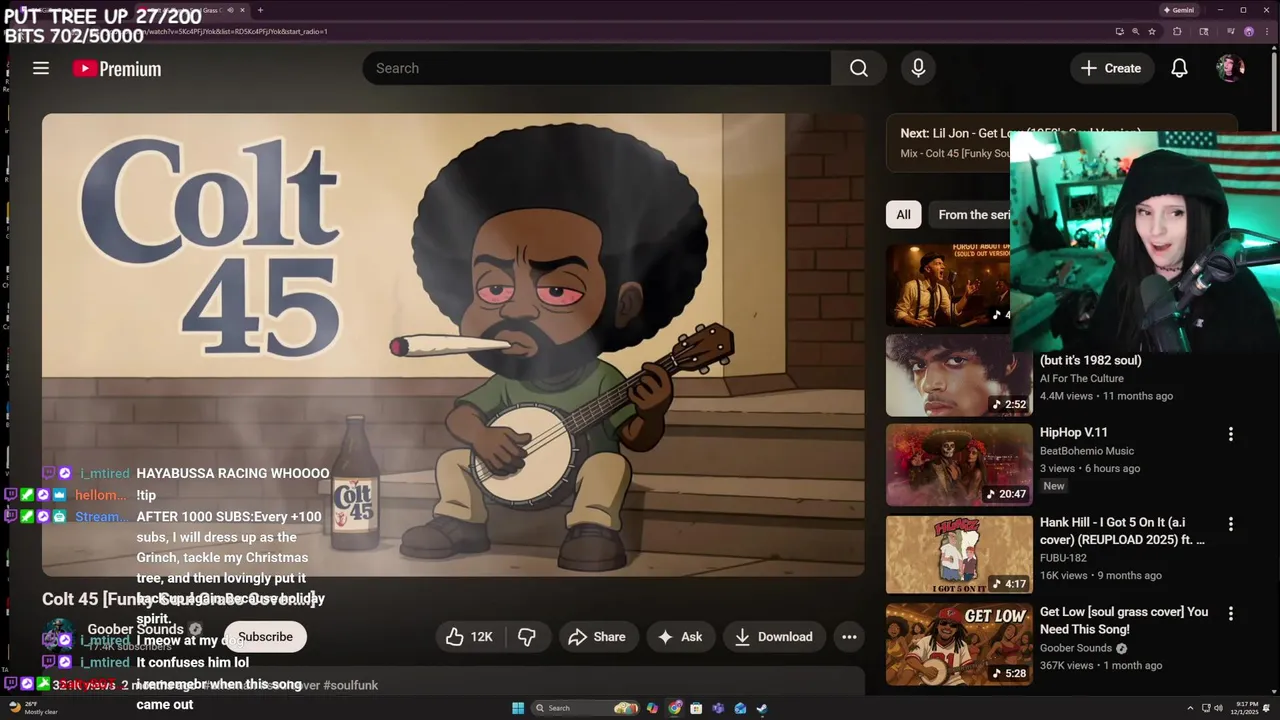1280x720 pixels.
Task: Open the Chrome profile avatar
Action: tap(1249, 31)
